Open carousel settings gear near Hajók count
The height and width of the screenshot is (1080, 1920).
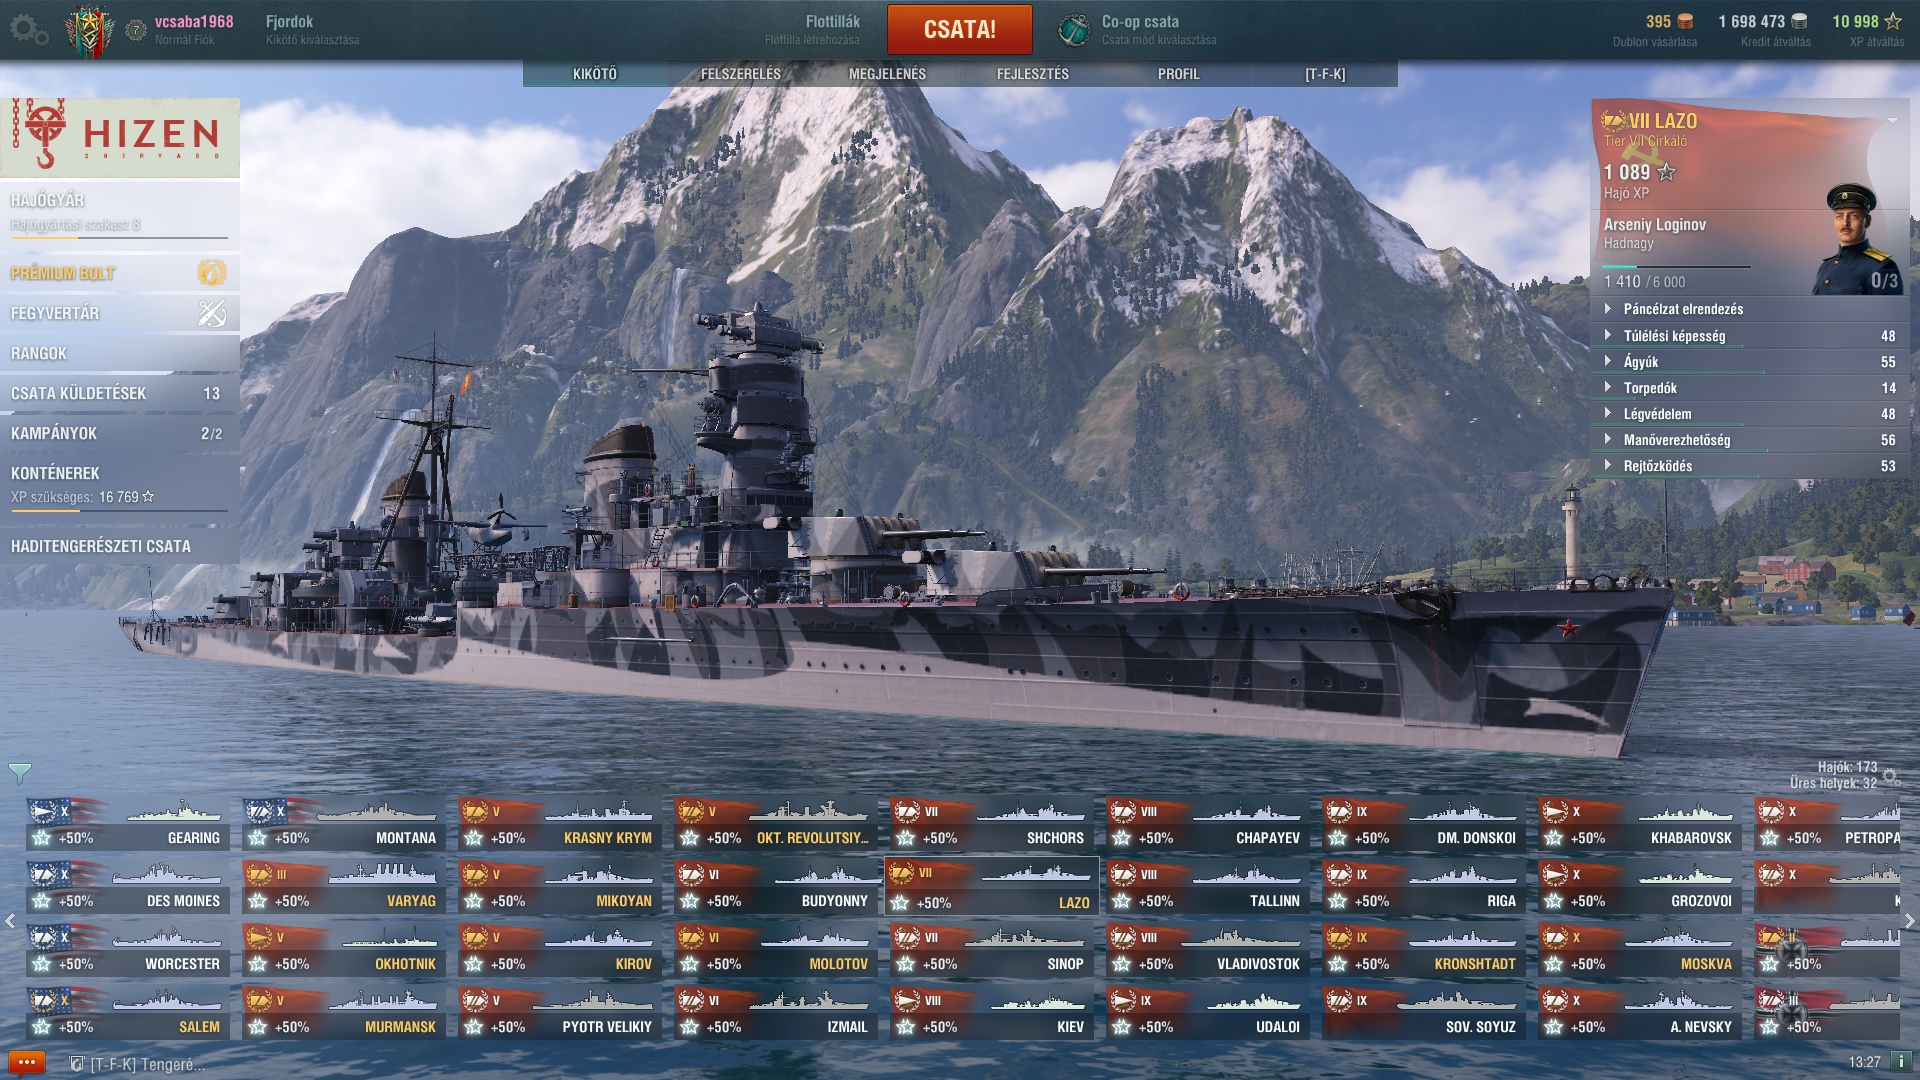1890,776
